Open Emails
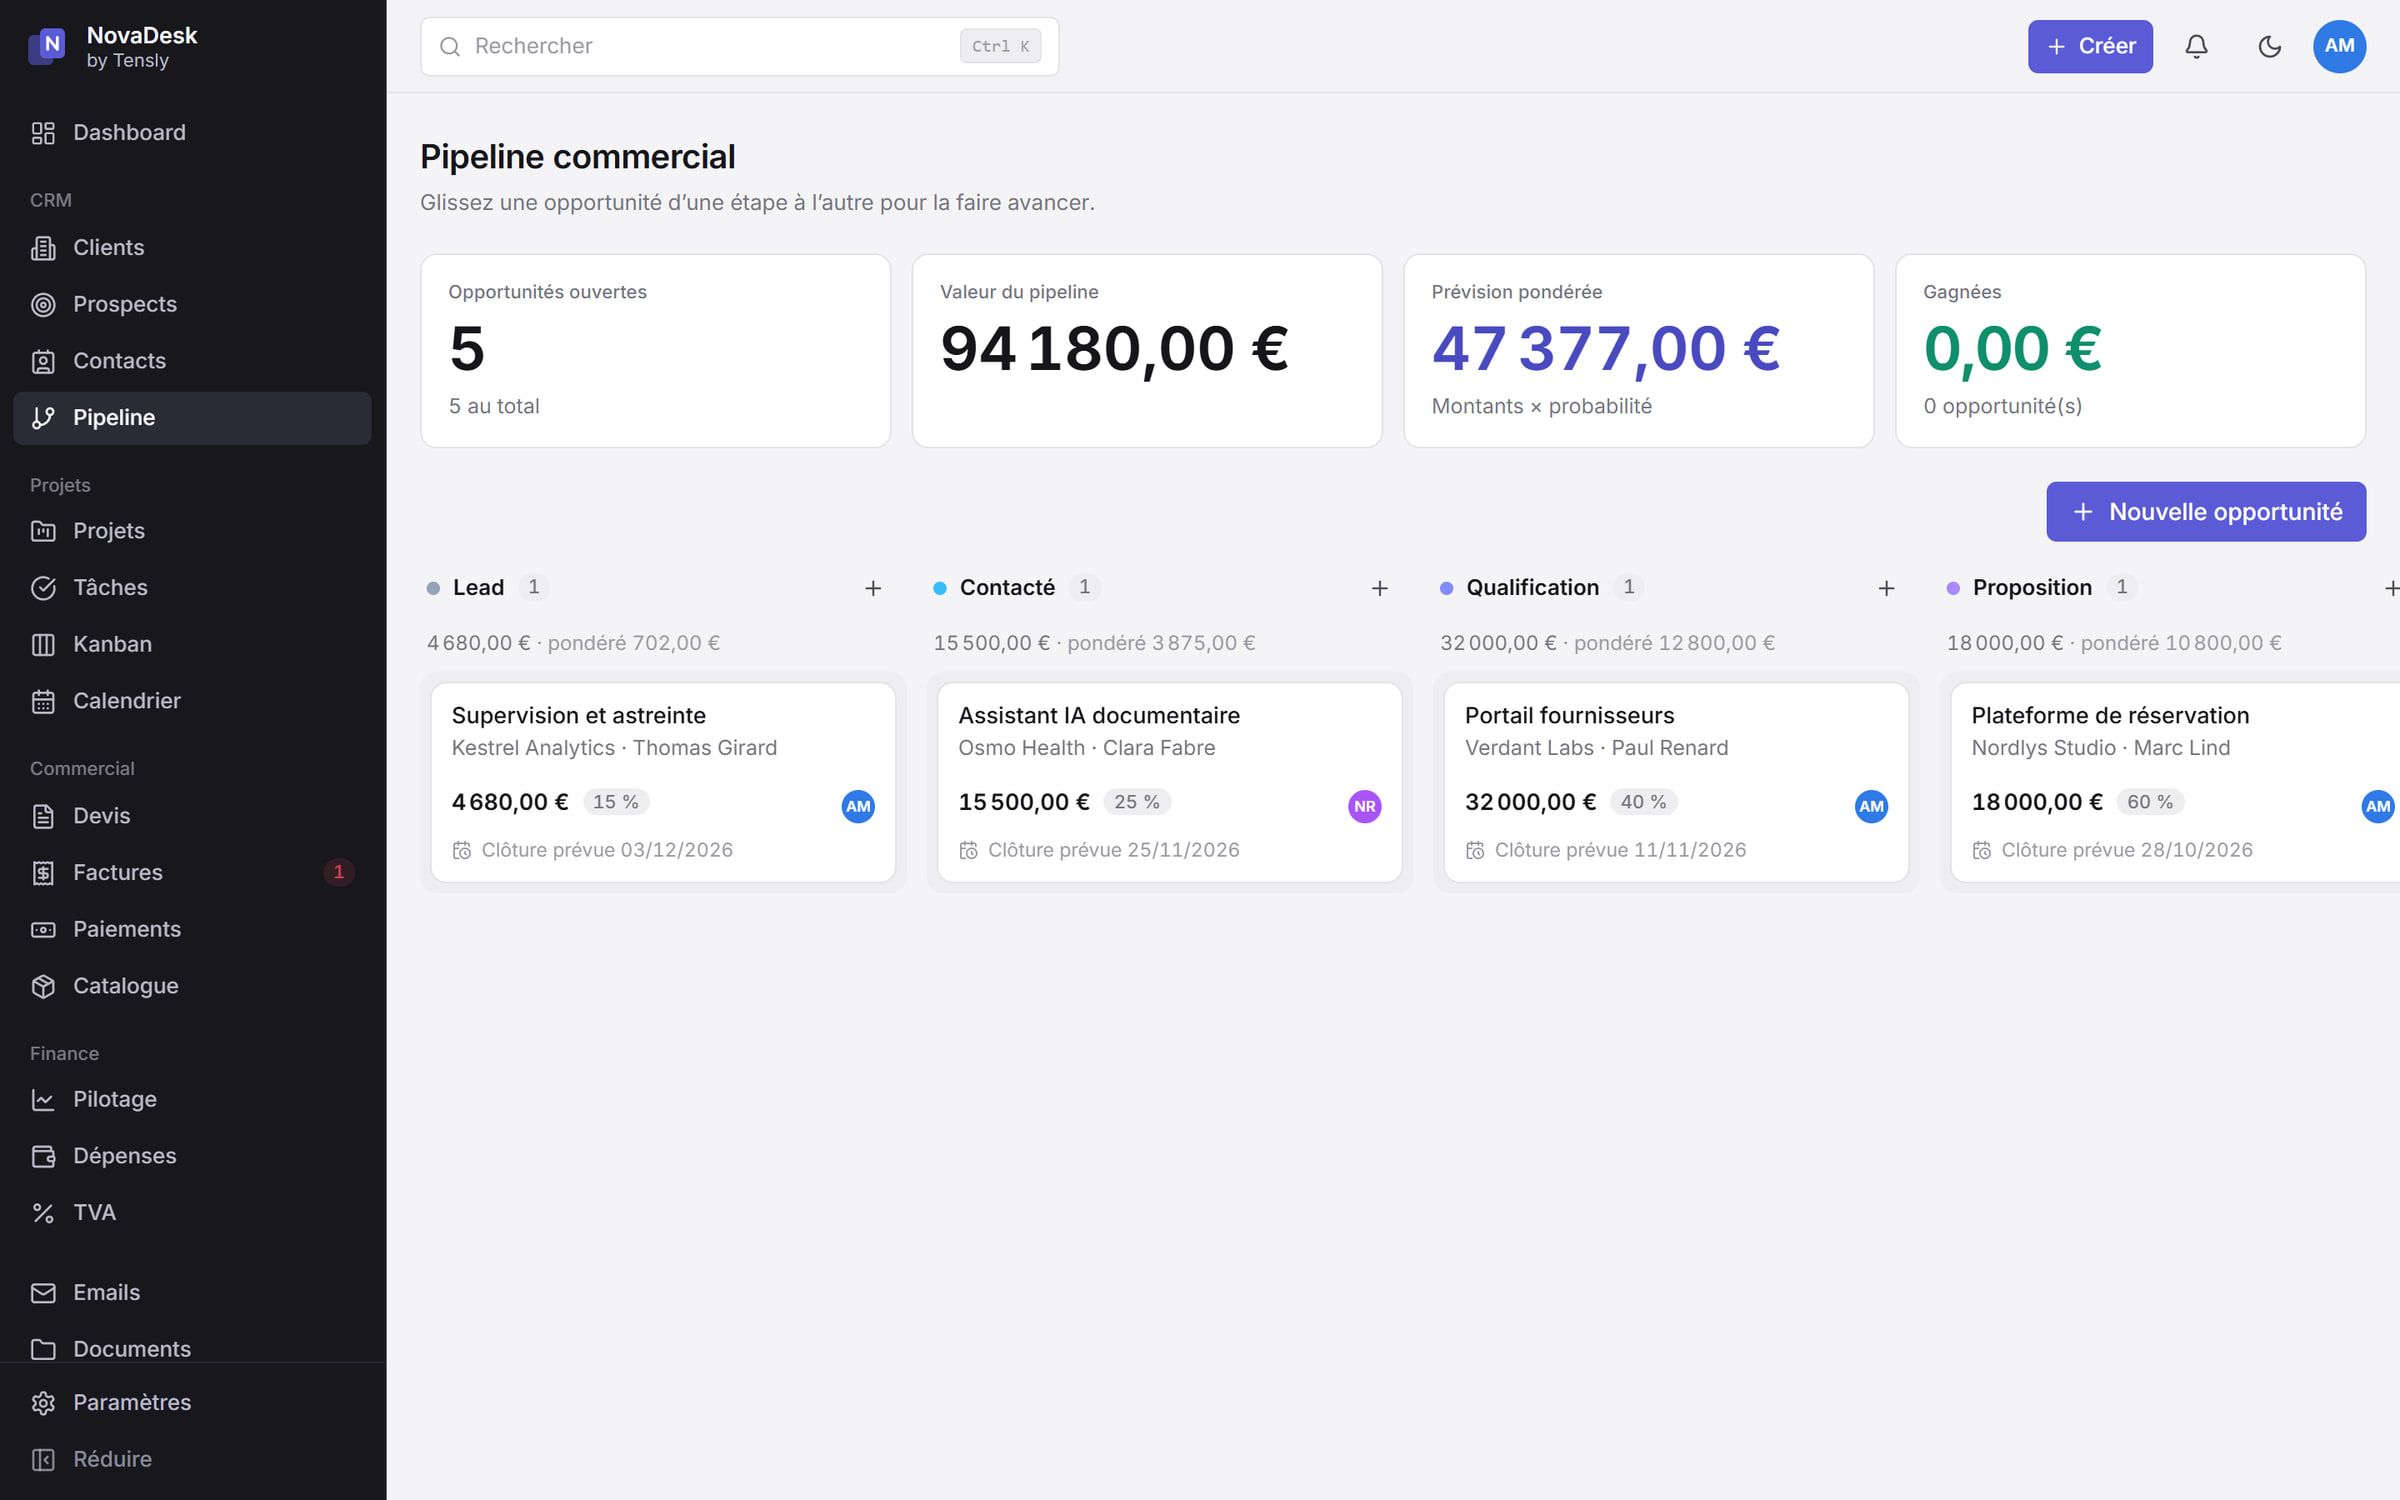The width and height of the screenshot is (2400, 1500). tap(192, 1292)
